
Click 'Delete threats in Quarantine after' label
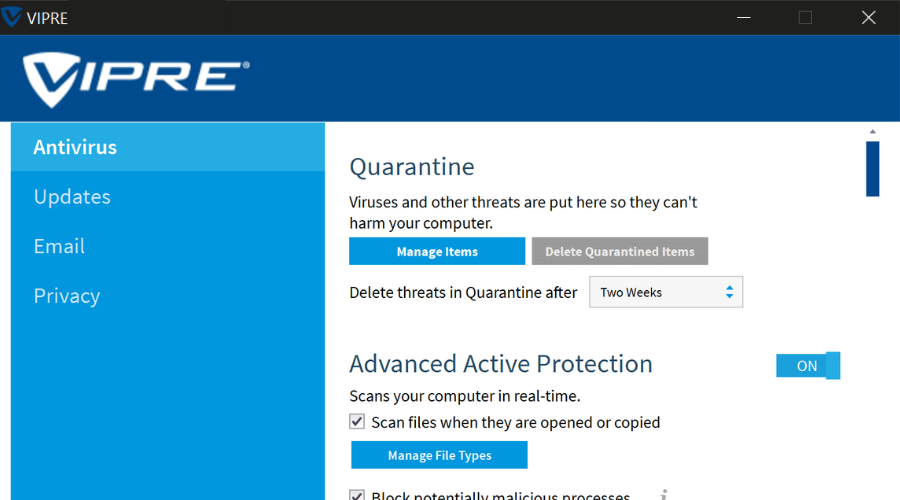(463, 293)
